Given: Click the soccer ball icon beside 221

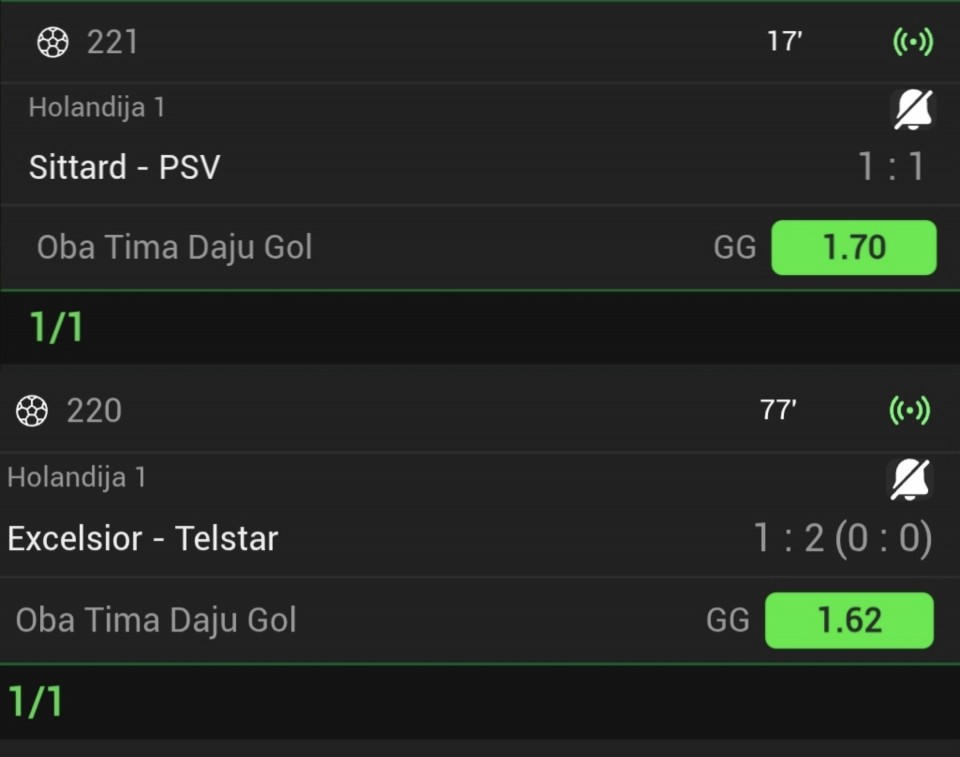Looking at the screenshot, I should click(x=52, y=42).
